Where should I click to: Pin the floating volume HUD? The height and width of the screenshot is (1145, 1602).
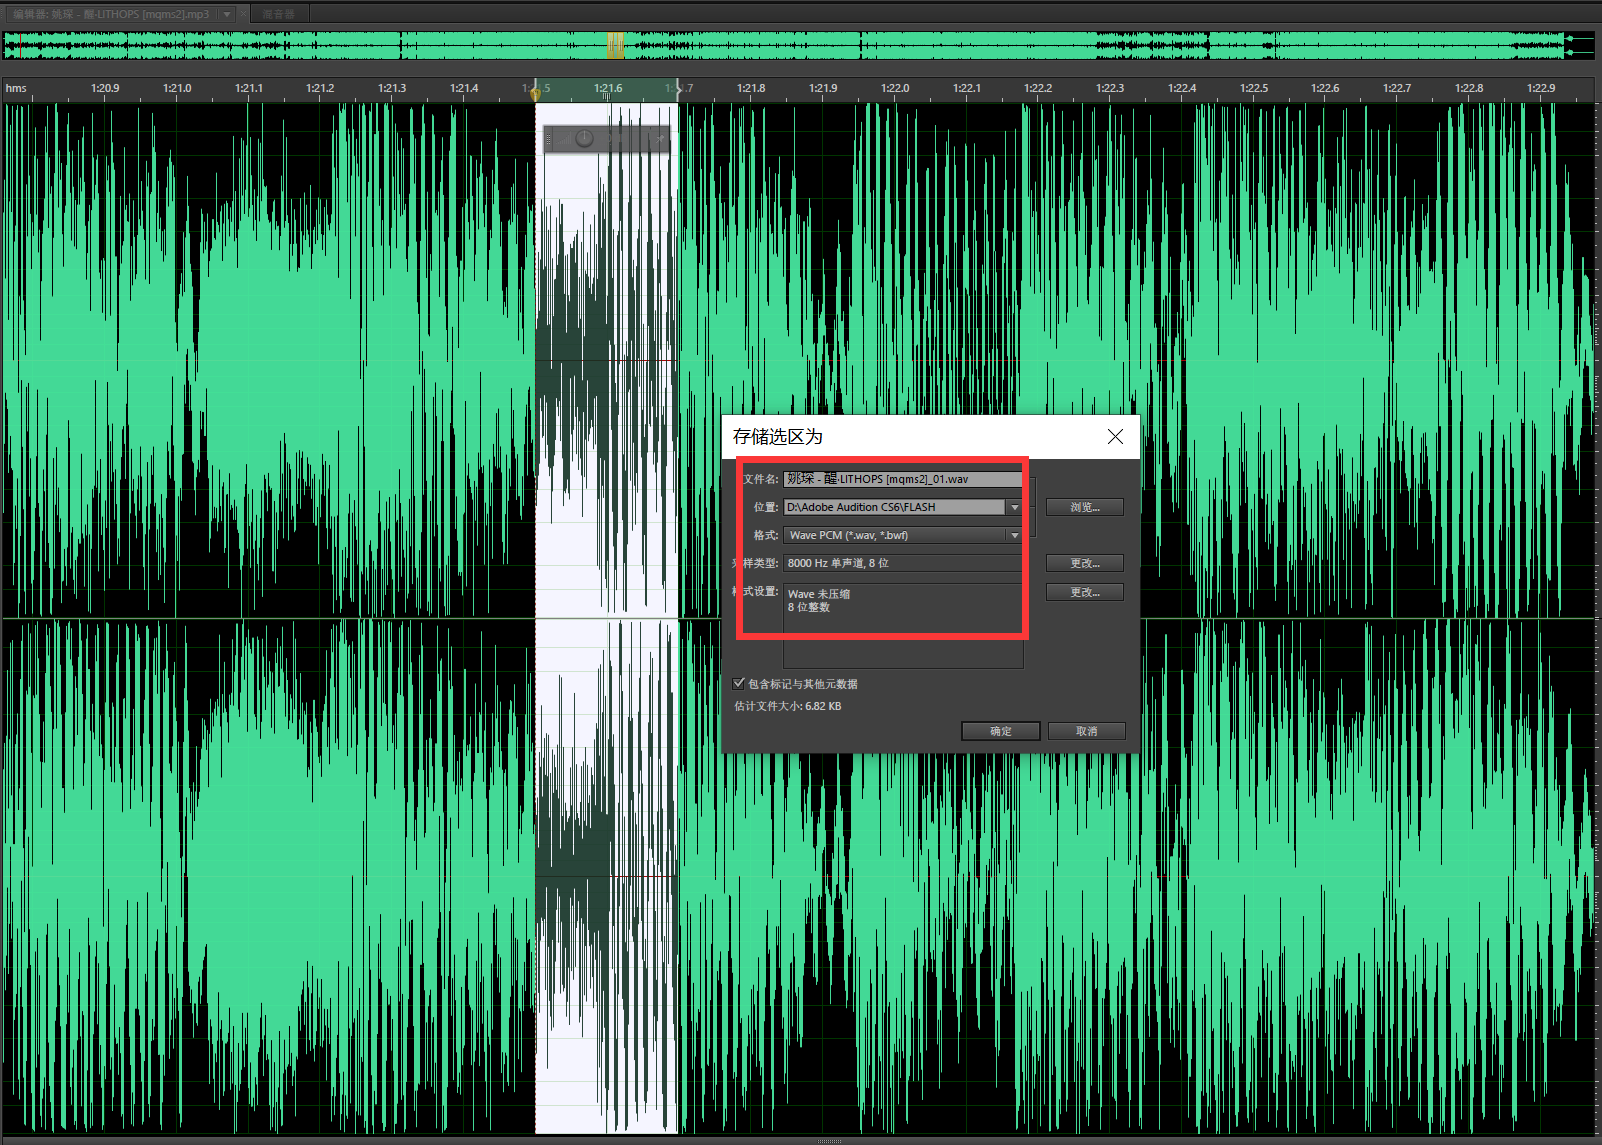[660, 139]
